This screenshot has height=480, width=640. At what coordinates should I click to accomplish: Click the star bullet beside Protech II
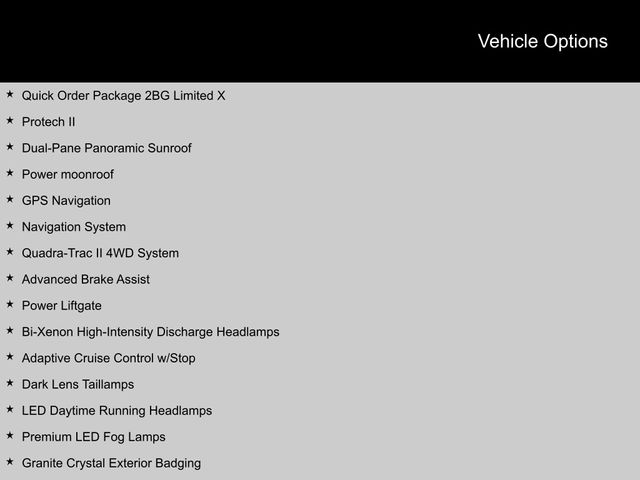coord(9,121)
